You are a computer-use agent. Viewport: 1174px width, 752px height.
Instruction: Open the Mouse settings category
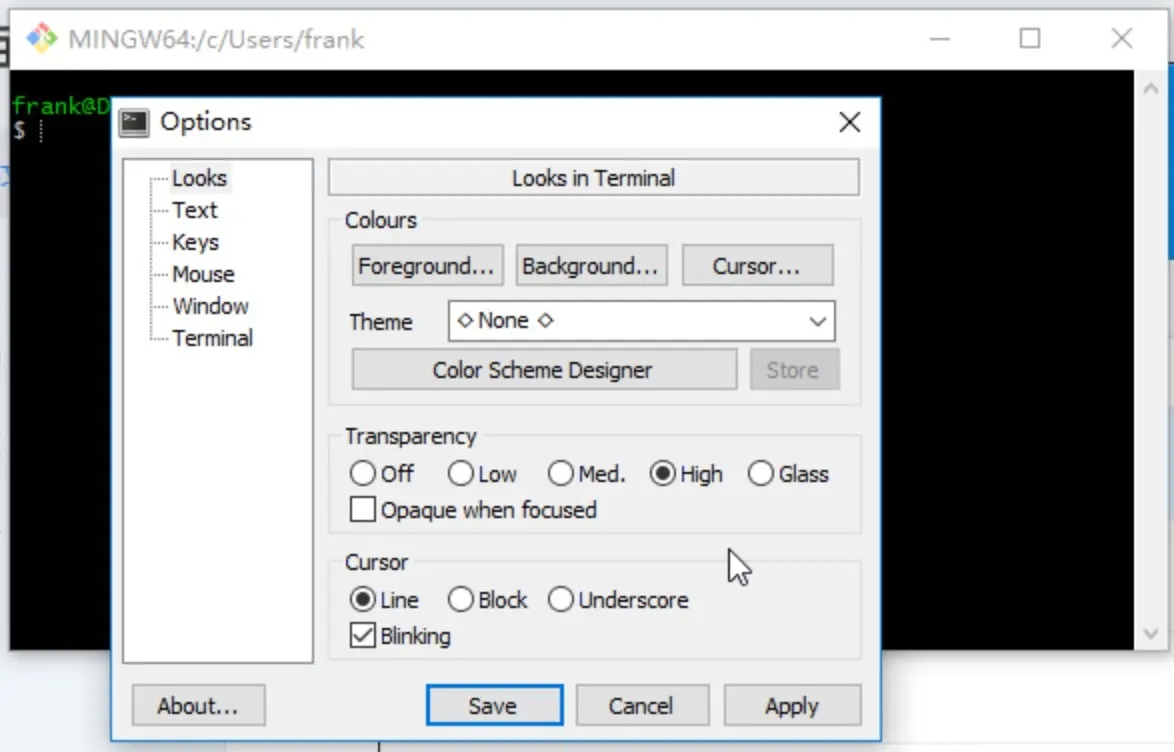tap(203, 274)
